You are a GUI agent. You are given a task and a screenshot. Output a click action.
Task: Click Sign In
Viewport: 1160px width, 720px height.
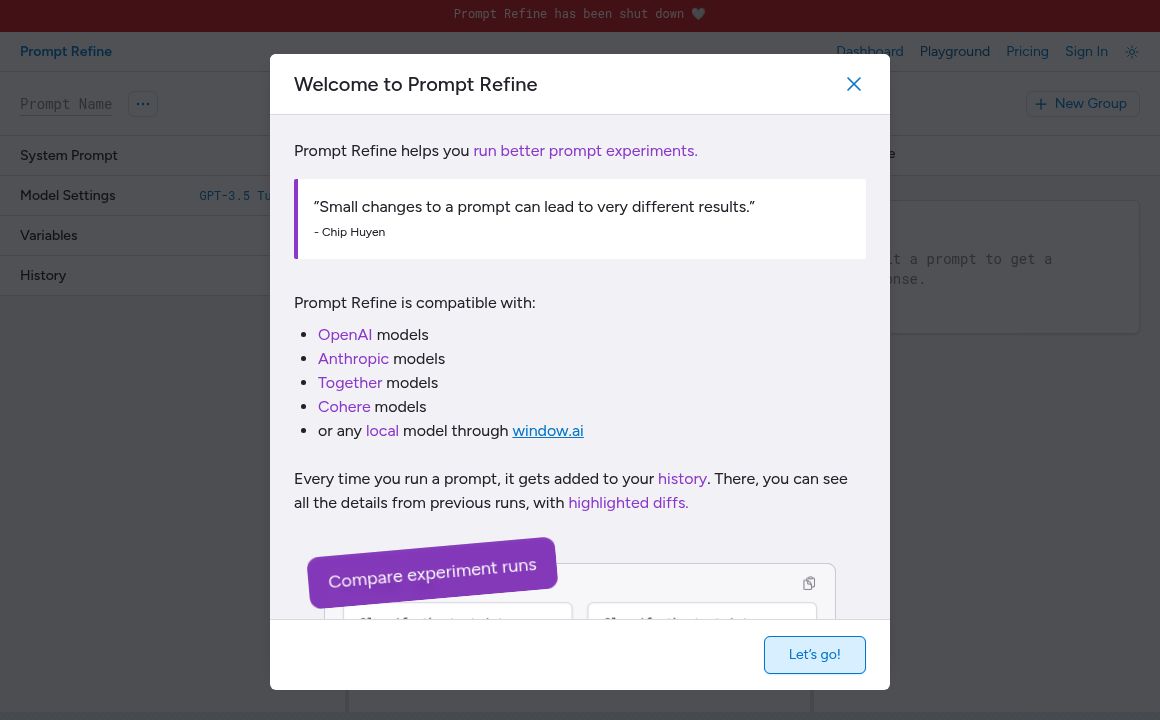point(1086,51)
